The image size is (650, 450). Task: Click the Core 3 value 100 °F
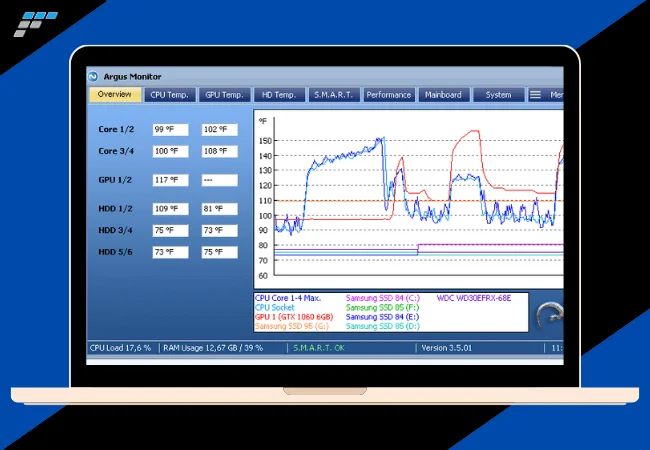[x=170, y=151]
